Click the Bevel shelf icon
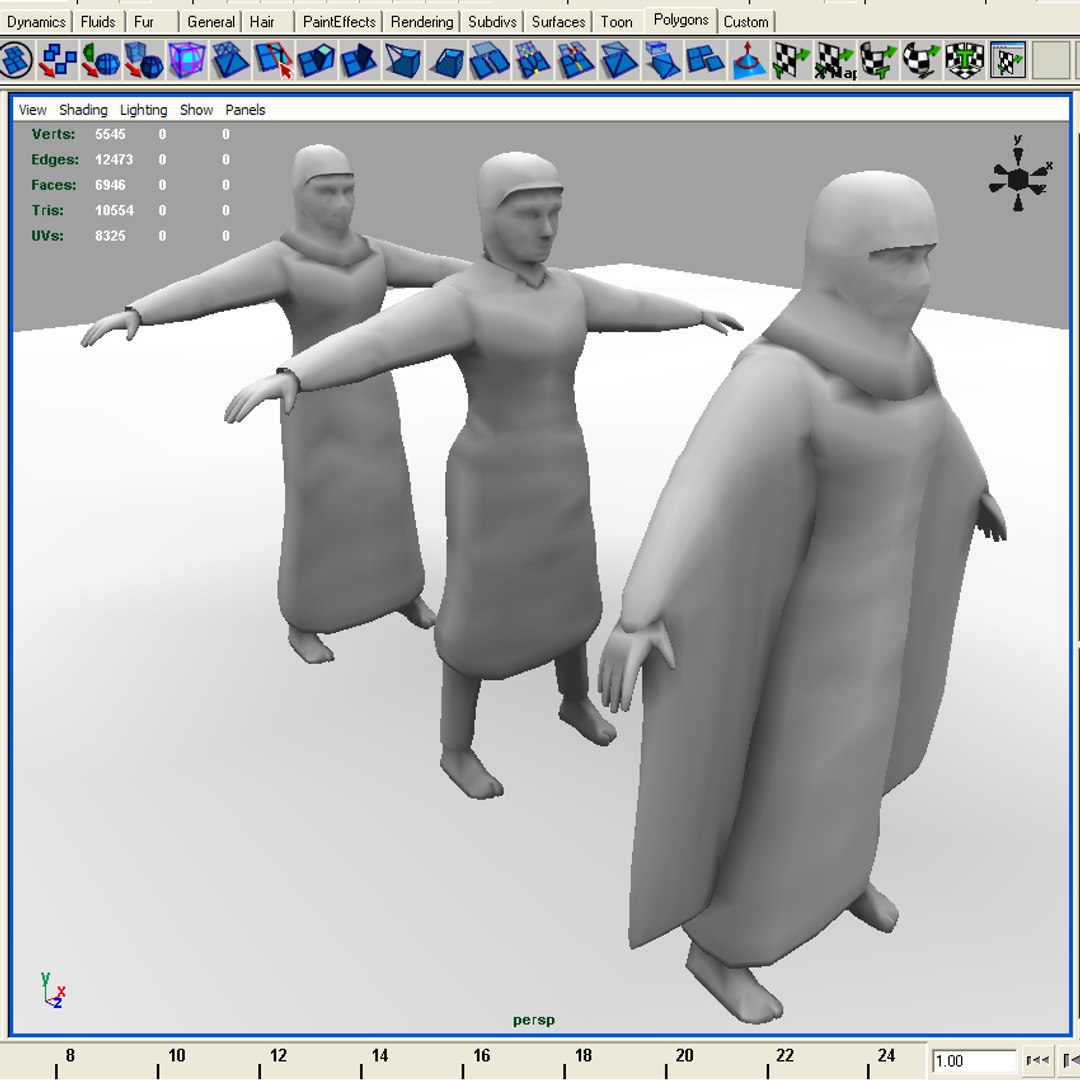 click(446, 60)
